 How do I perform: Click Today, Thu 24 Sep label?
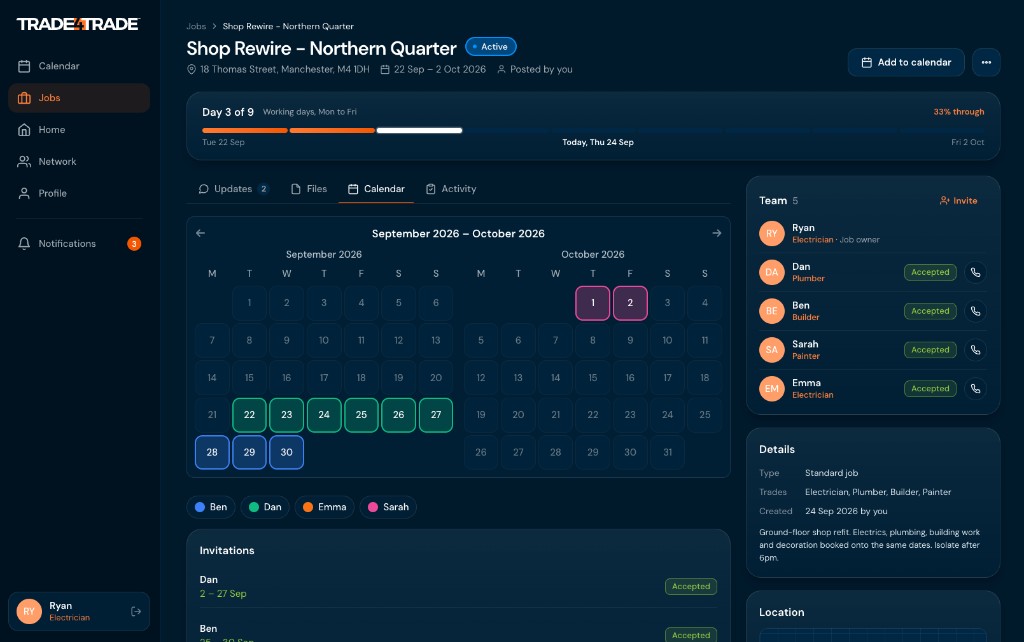click(x=598, y=142)
